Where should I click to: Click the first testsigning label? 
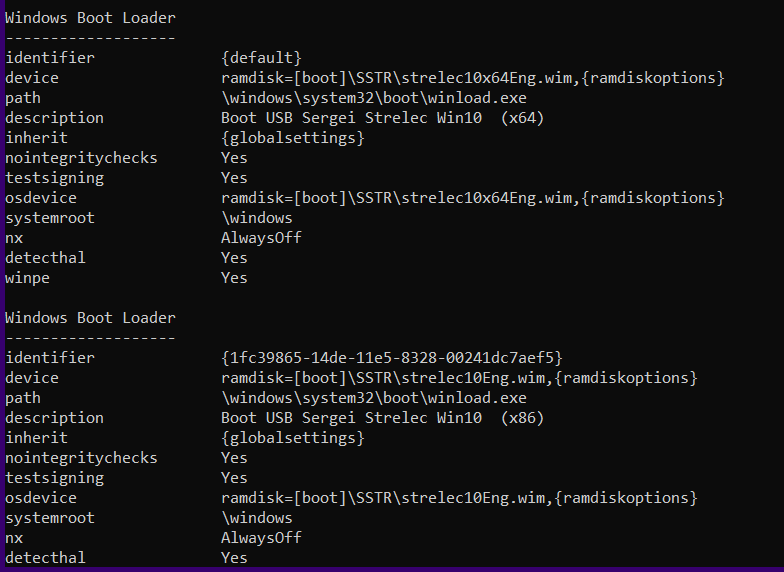click(x=54, y=178)
